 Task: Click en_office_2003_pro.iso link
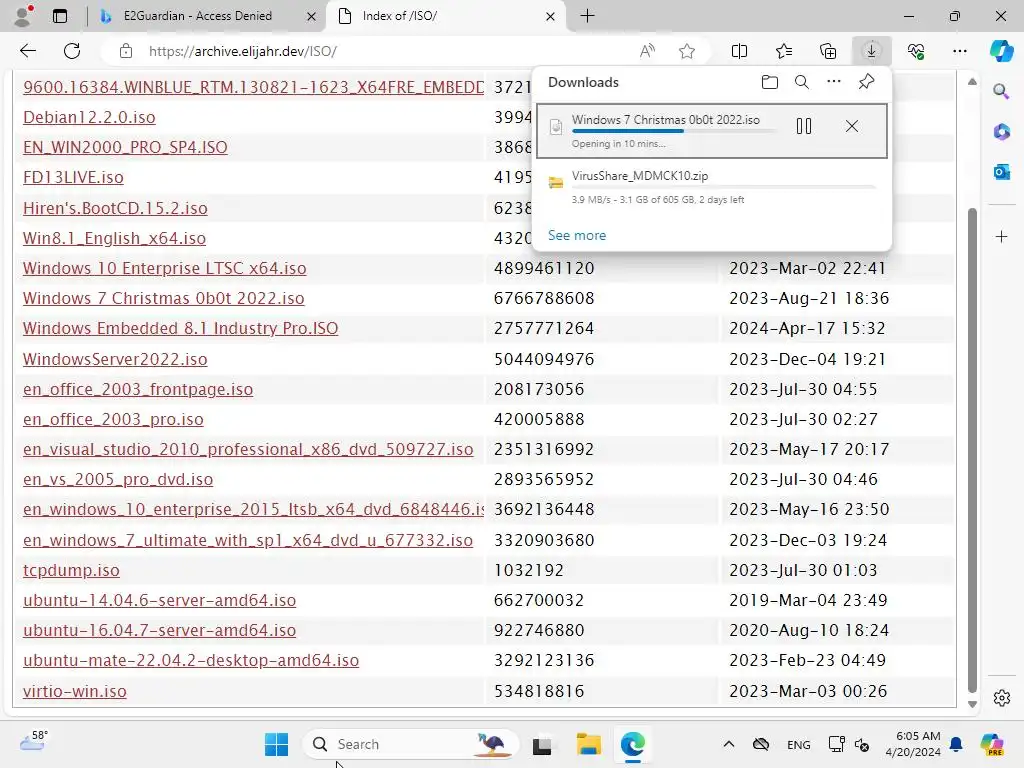[x=113, y=419]
